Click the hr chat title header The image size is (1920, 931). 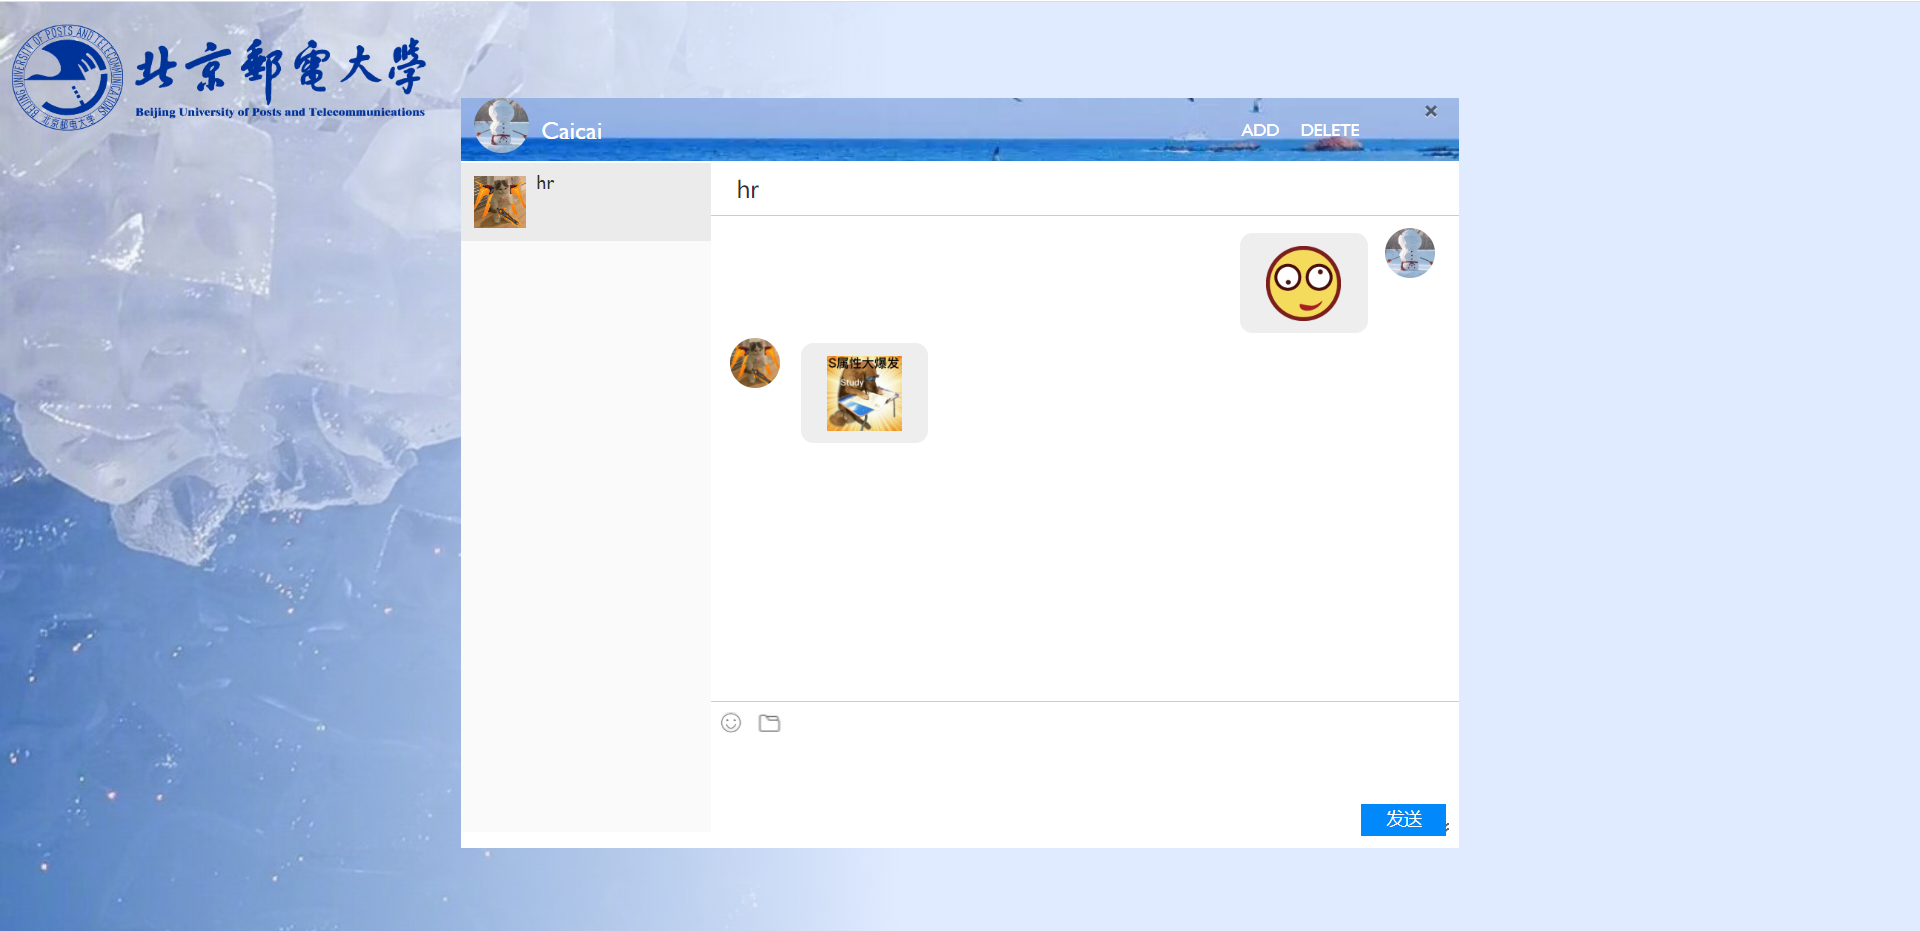[748, 190]
